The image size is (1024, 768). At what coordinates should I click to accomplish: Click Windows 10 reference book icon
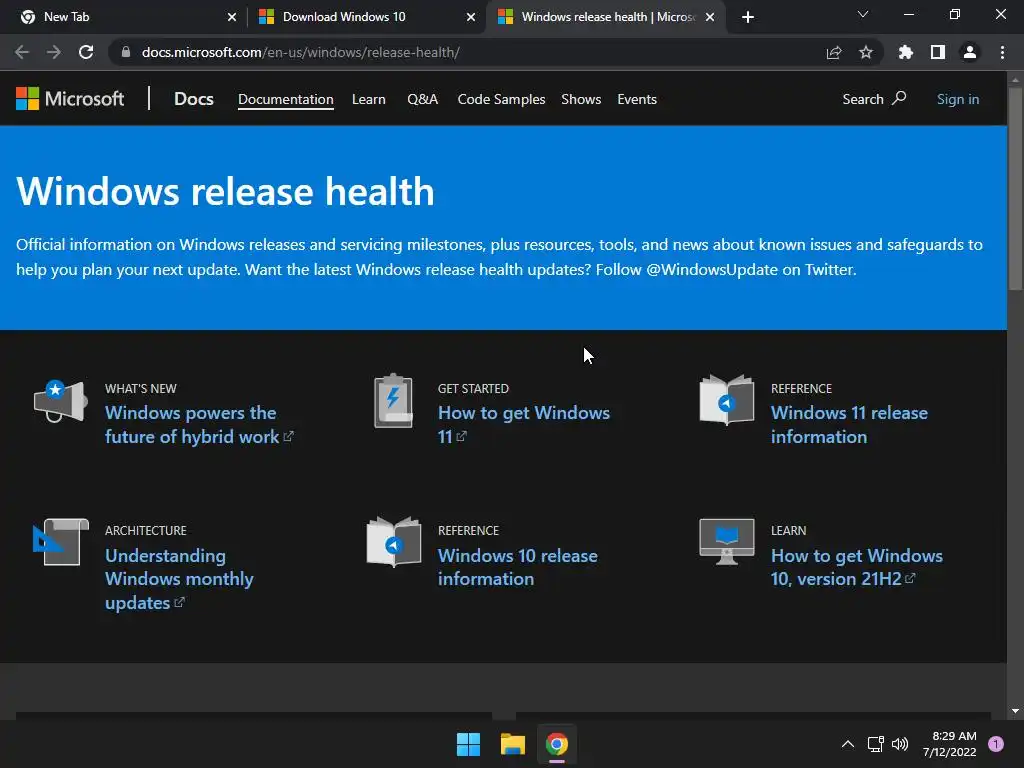(393, 542)
